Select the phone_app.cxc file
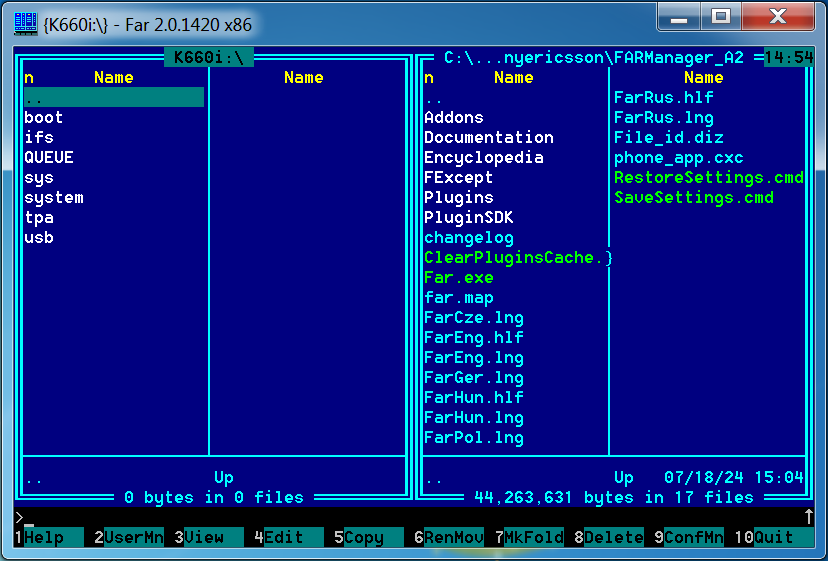828x561 pixels. click(679, 157)
